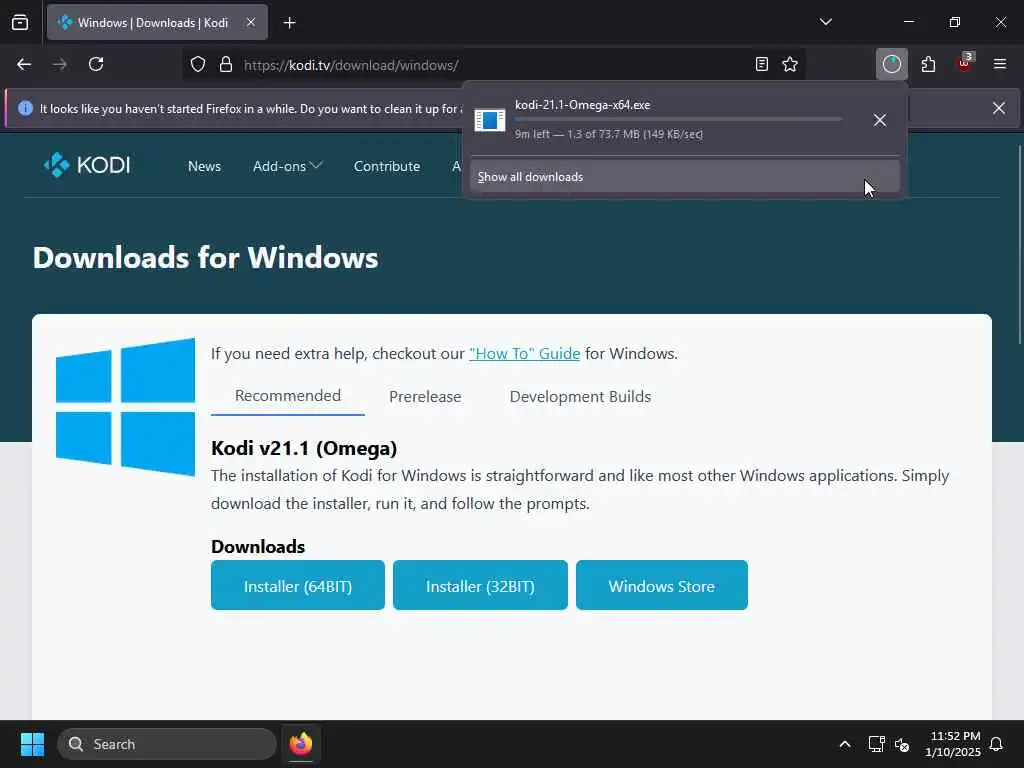Click the download progress bar
This screenshot has width=1024, height=768.
click(x=678, y=120)
